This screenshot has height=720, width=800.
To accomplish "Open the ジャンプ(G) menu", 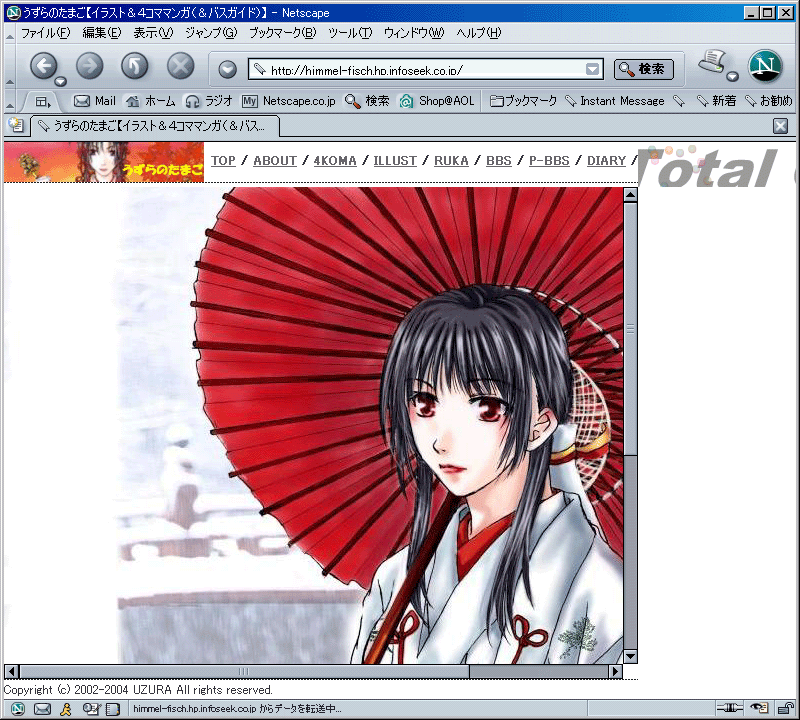I will pyautogui.click(x=211, y=33).
